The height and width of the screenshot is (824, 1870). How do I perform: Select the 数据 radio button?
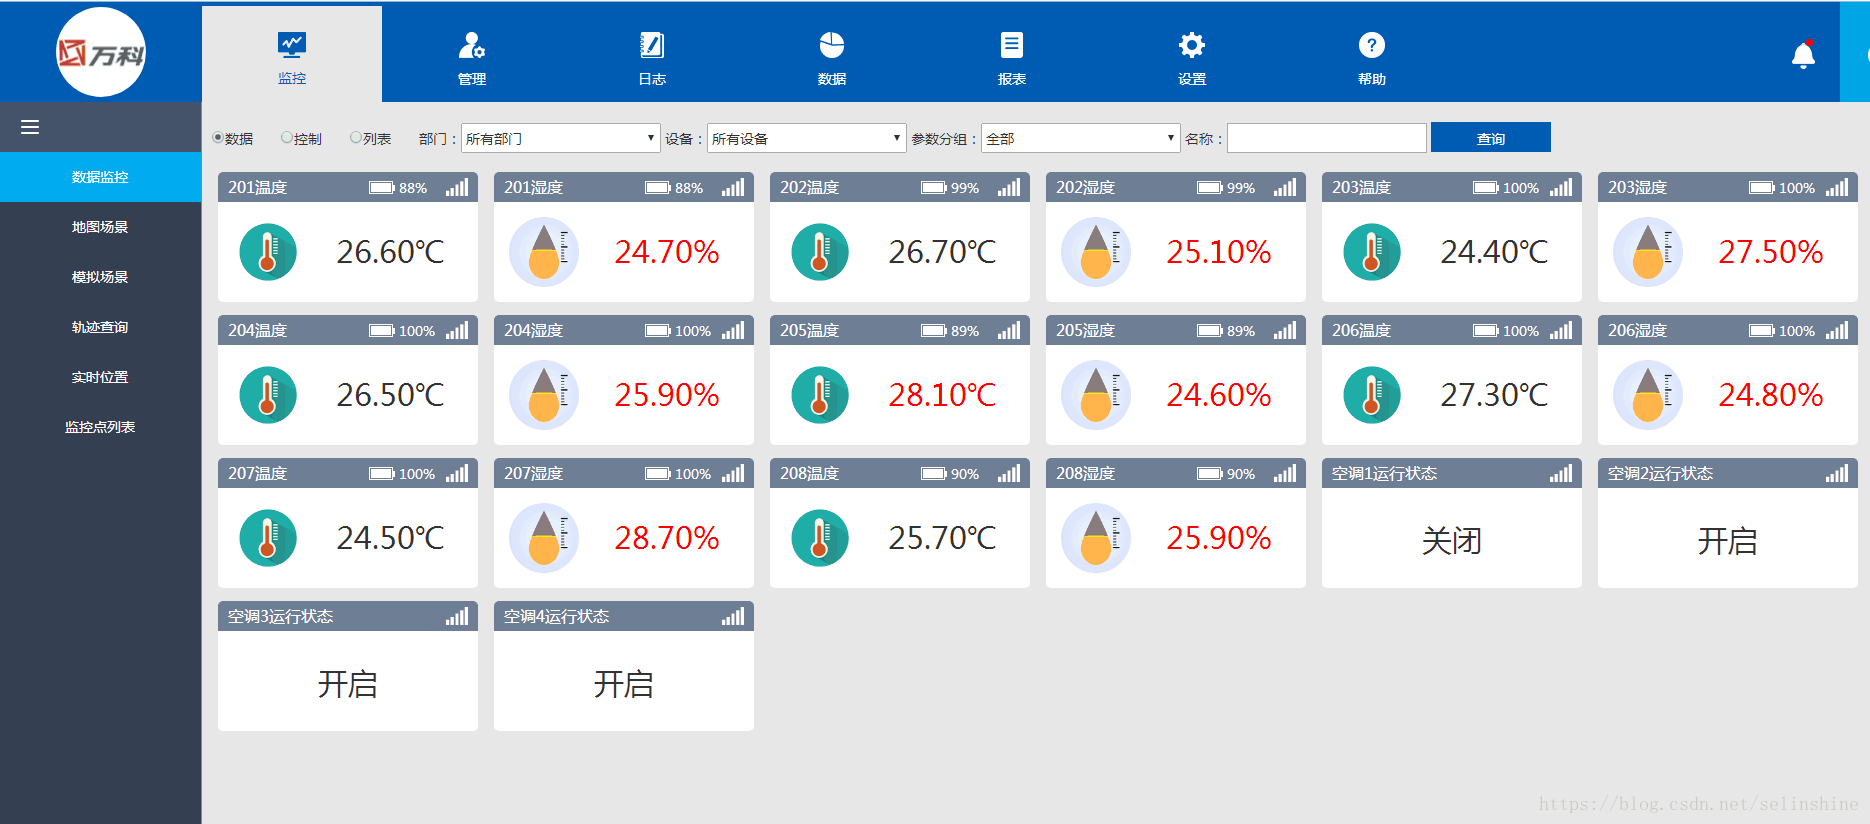[x=218, y=138]
